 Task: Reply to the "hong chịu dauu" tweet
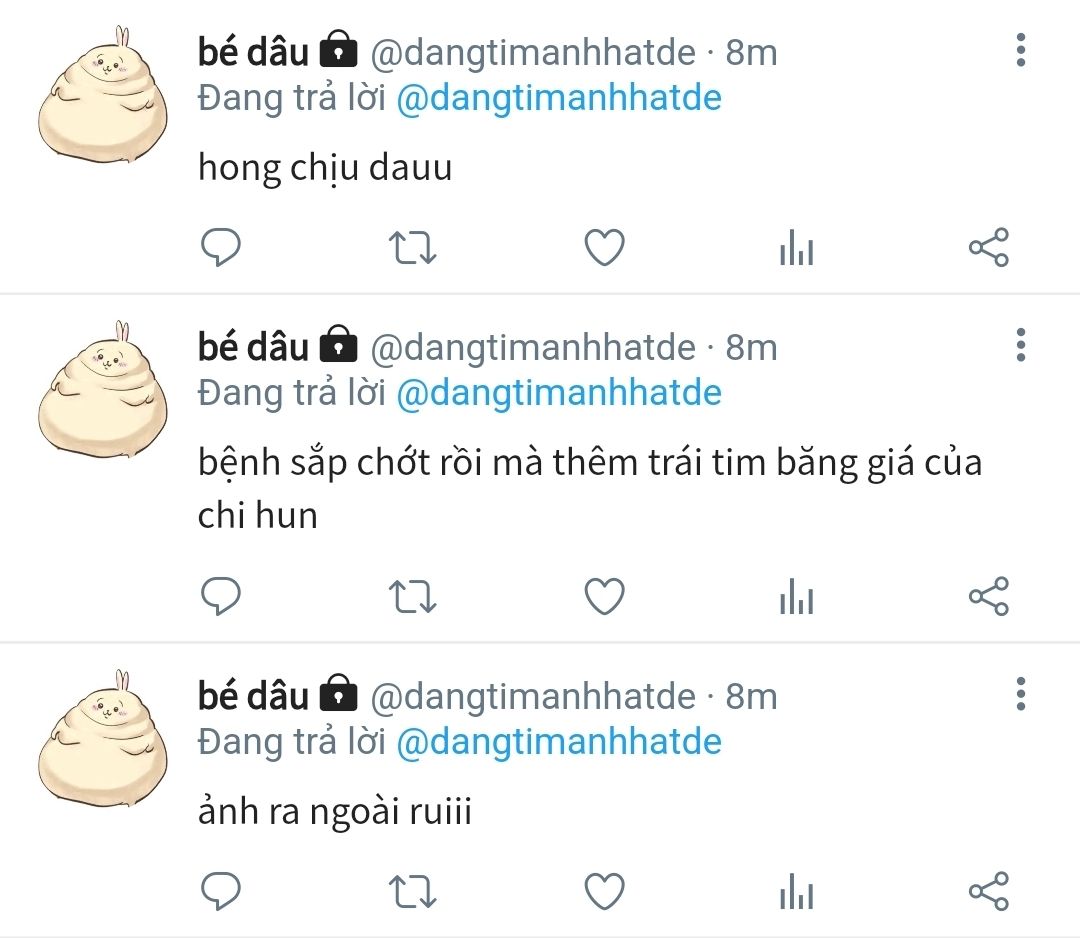[220, 247]
